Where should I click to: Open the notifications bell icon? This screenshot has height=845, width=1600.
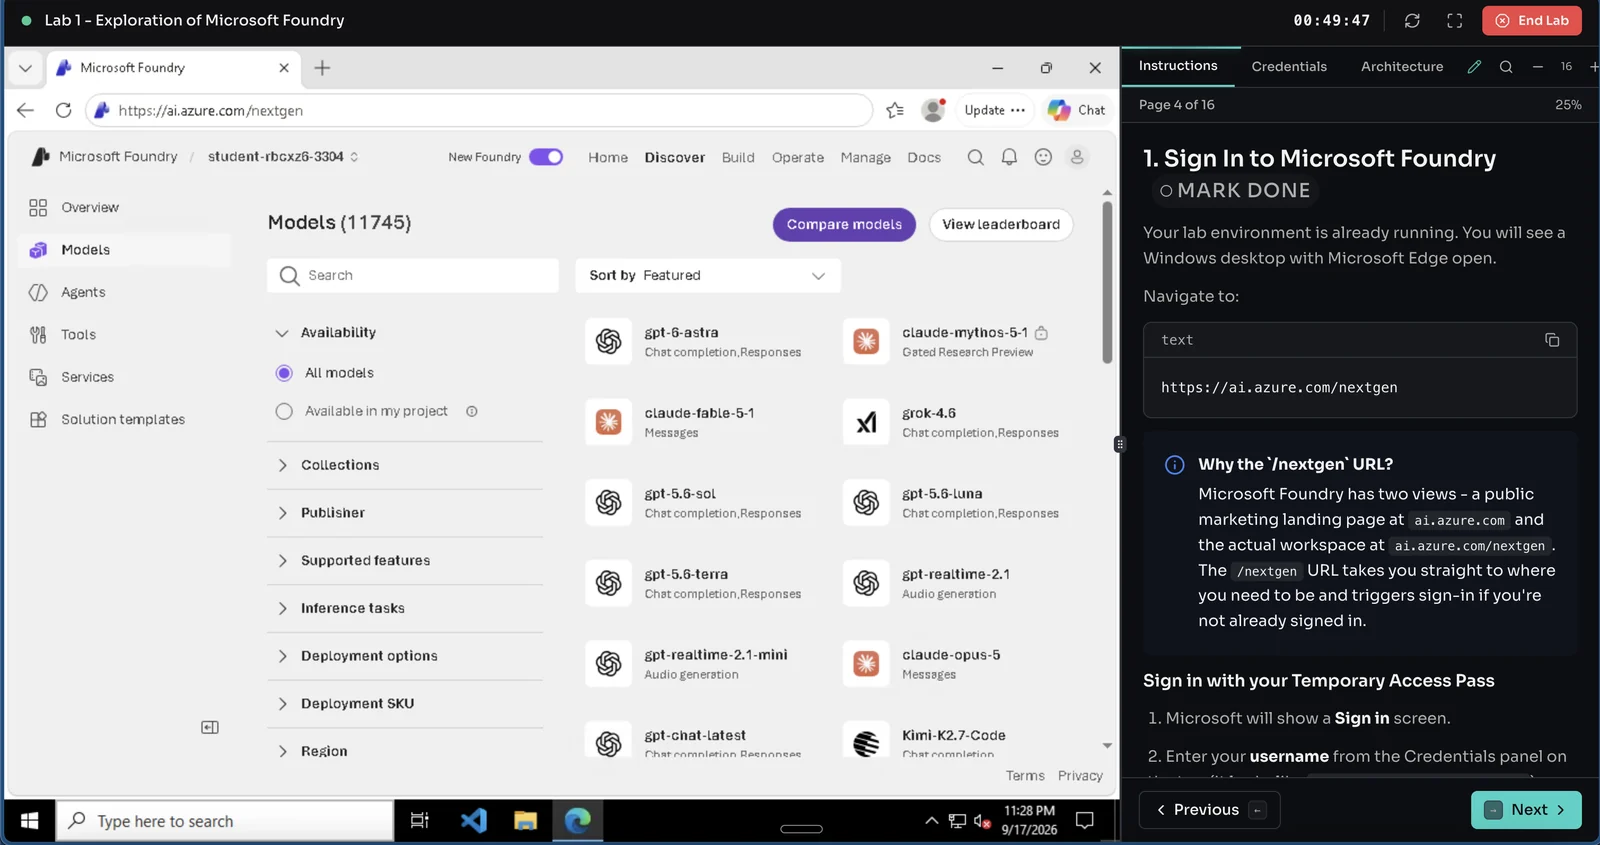pyautogui.click(x=1009, y=157)
